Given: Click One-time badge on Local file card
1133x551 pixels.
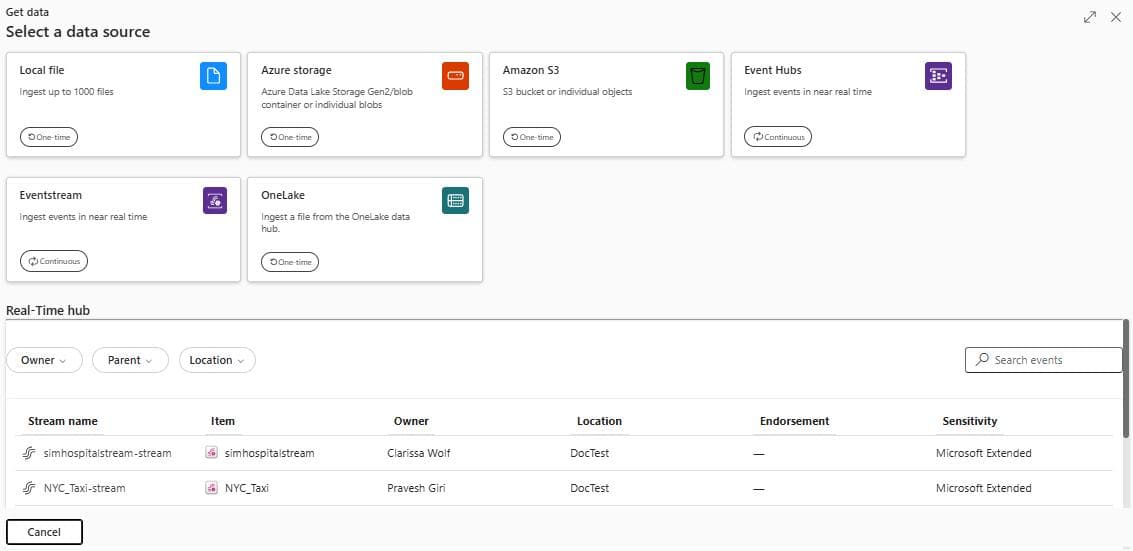Looking at the screenshot, I should (x=48, y=136).
